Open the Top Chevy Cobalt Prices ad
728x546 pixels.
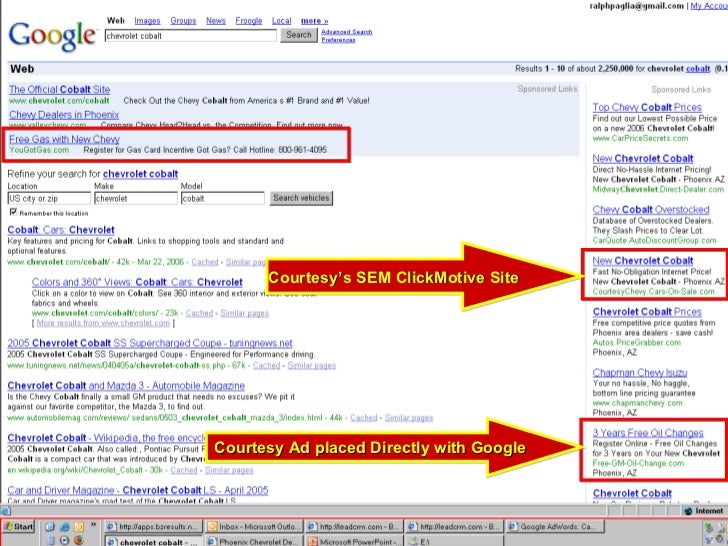[x=647, y=107]
